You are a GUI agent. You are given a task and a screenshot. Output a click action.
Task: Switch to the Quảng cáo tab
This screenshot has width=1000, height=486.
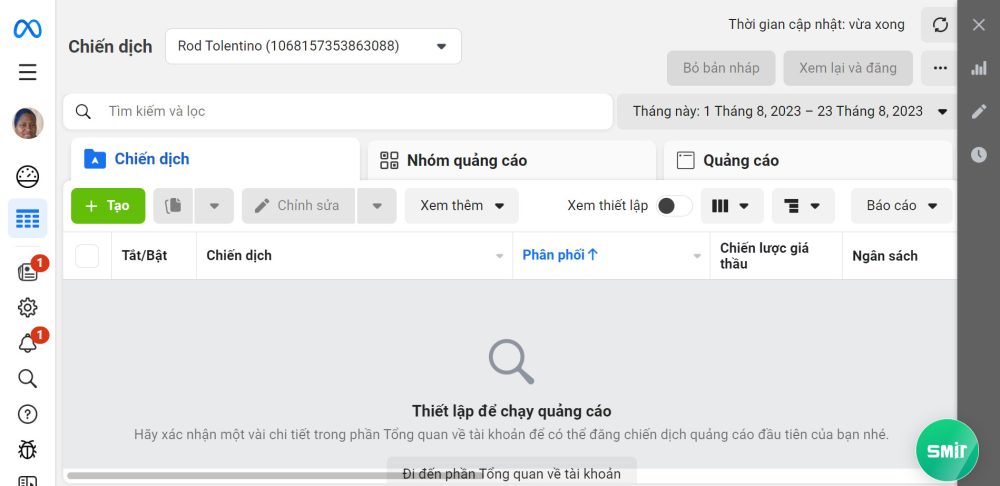[x=808, y=160]
